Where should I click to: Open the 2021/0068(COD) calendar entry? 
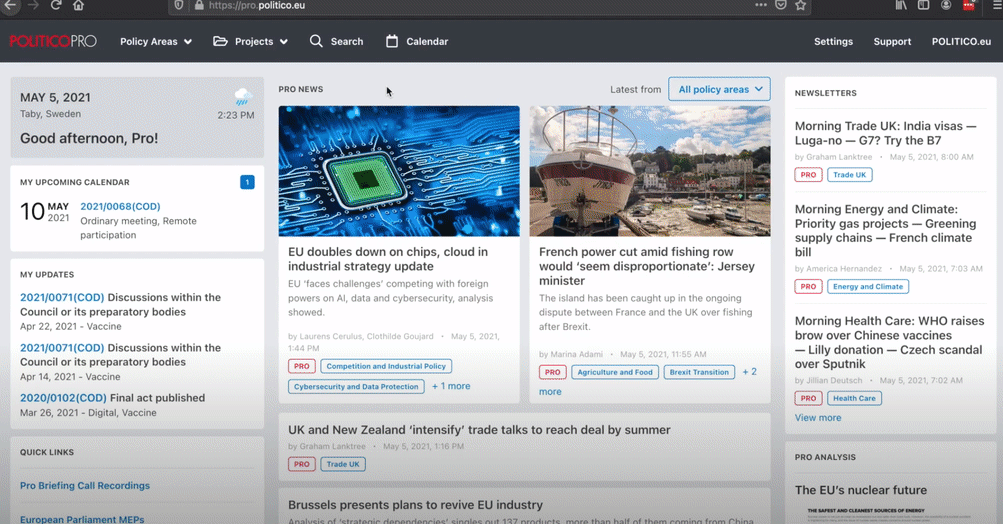click(120, 207)
